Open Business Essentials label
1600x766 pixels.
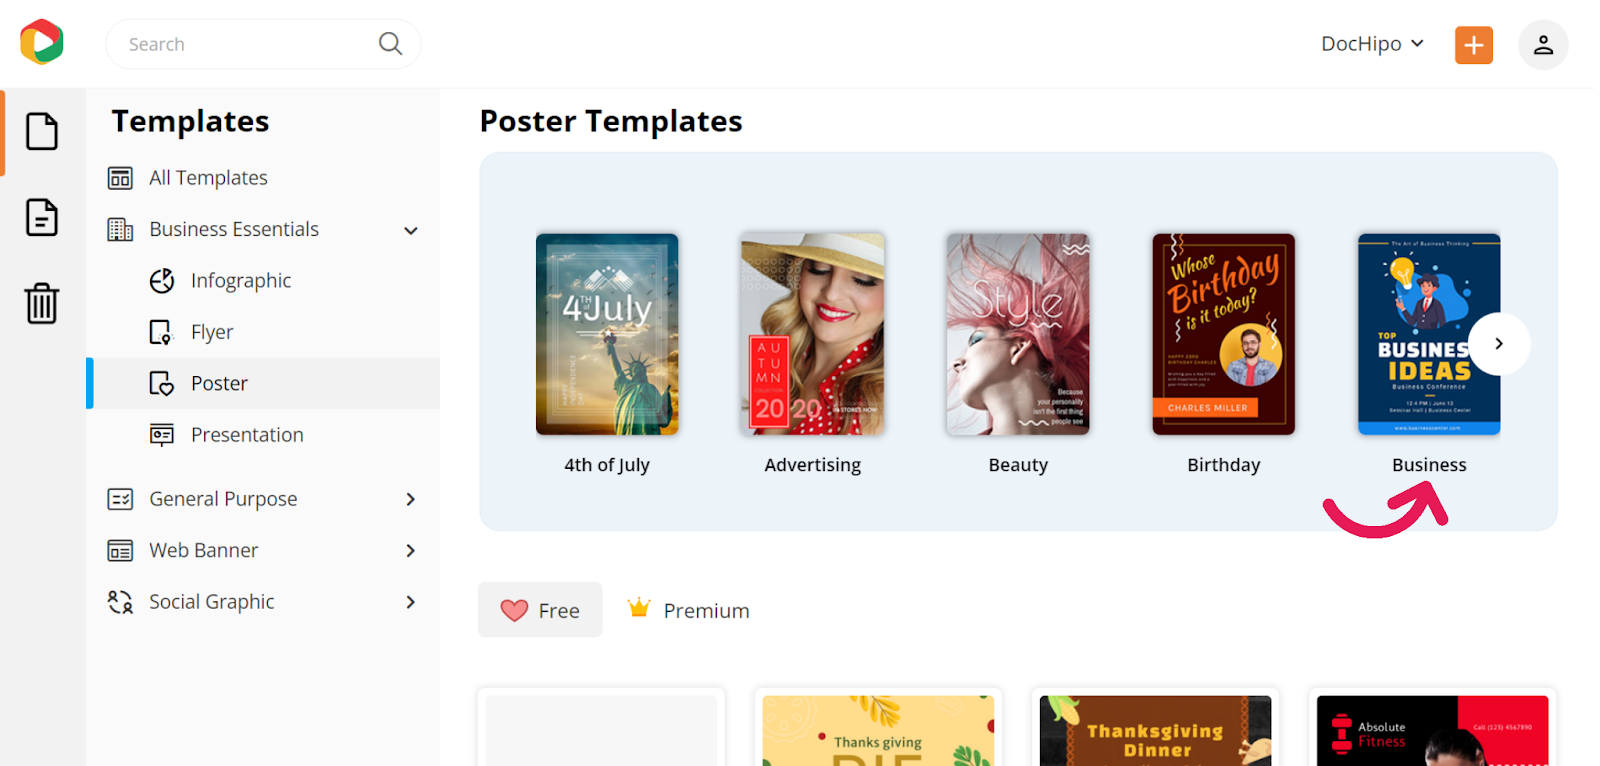point(234,230)
